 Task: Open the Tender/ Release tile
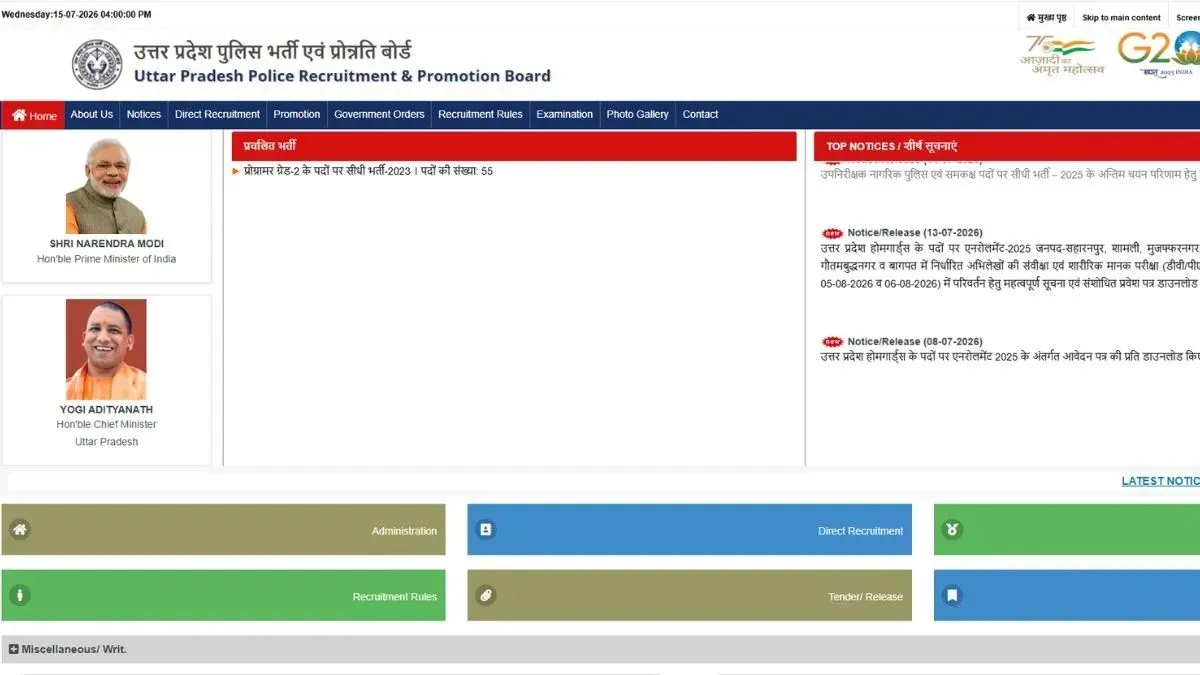(x=689, y=595)
